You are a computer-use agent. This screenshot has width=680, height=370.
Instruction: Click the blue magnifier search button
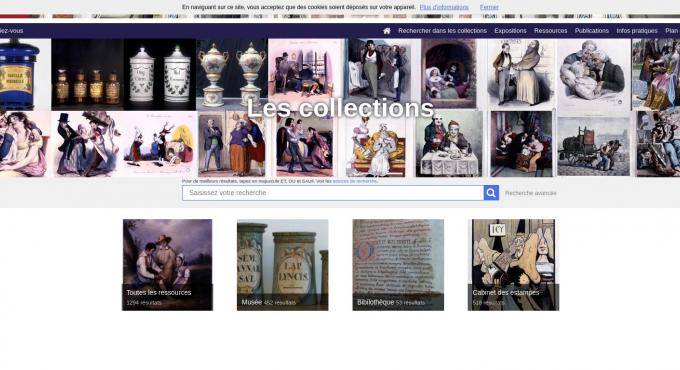pyautogui.click(x=491, y=193)
